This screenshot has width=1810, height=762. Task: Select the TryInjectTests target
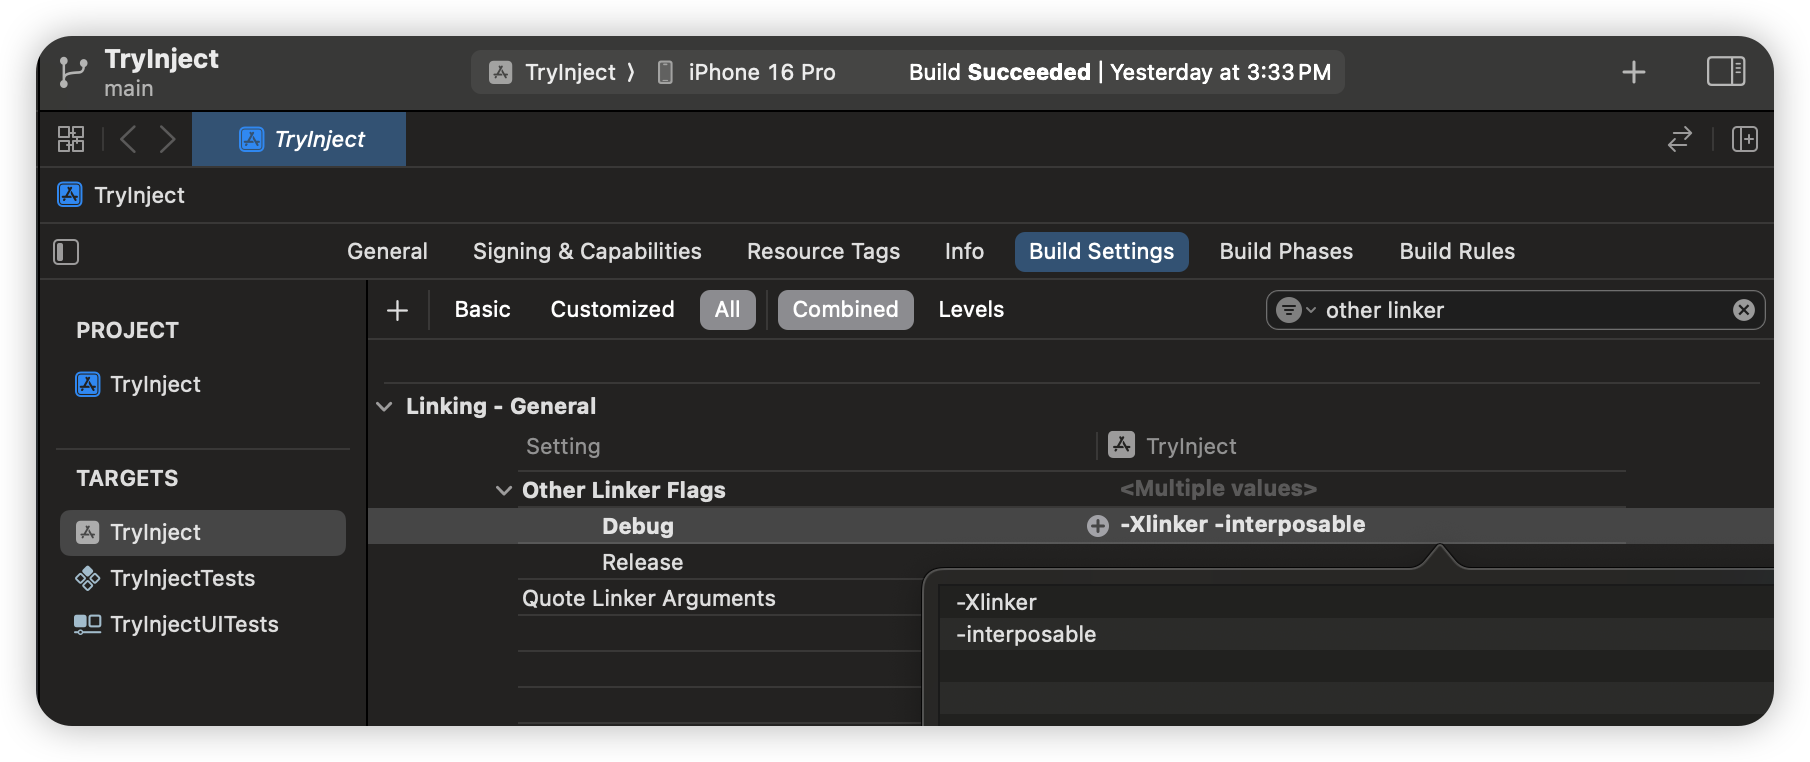182,578
